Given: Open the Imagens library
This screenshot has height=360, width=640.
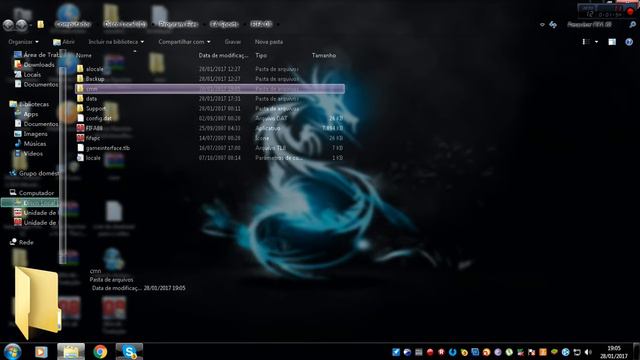Looking at the screenshot, I should [x=31, y=133].
